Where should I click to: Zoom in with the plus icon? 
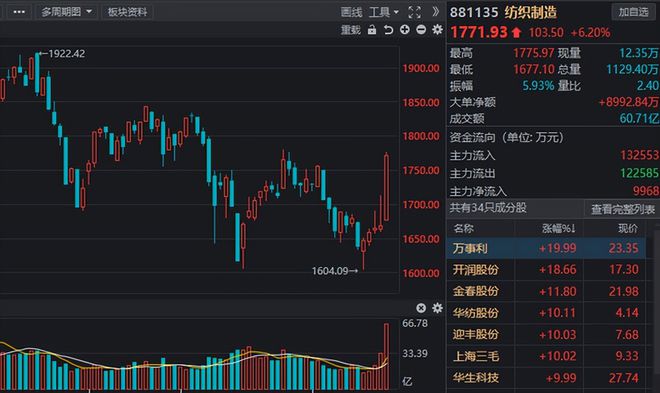[405, 29]
